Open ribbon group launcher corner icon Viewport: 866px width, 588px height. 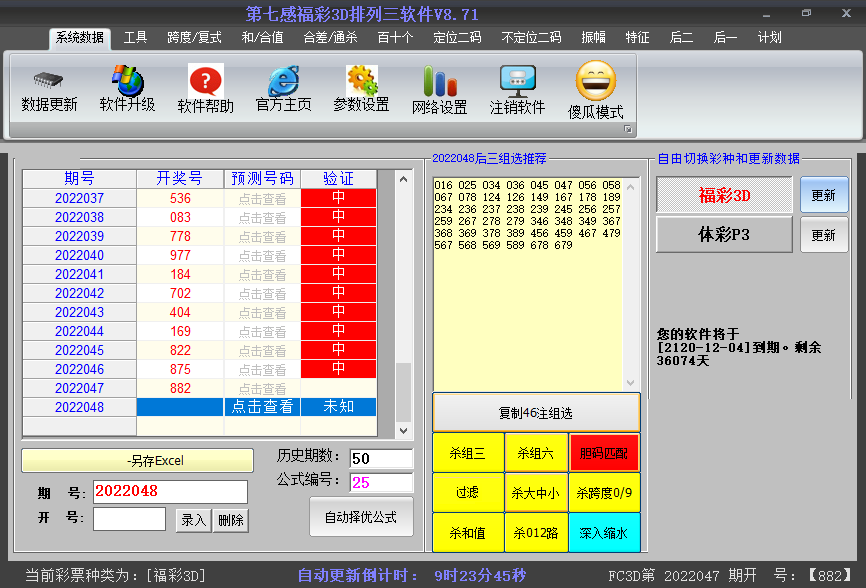[628, 129]
